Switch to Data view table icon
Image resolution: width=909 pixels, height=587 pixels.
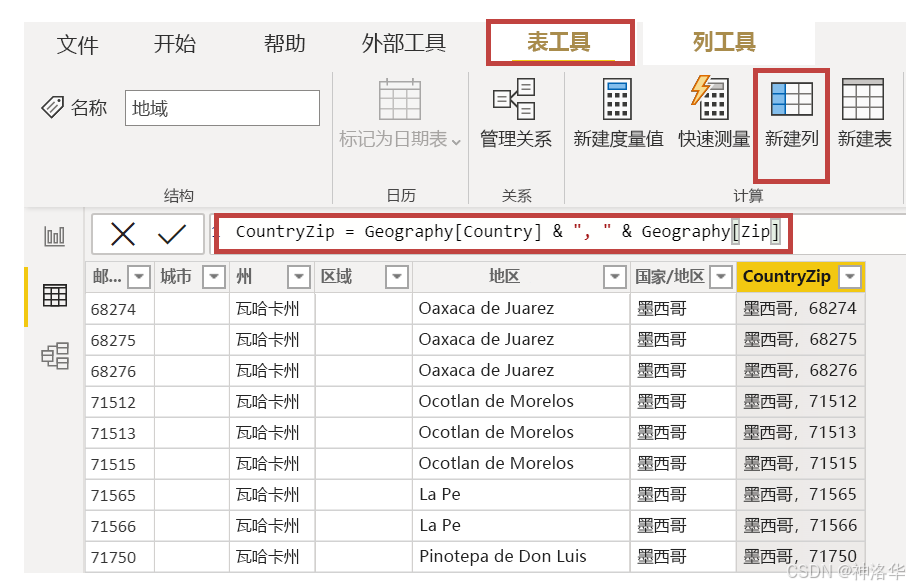click(x=55, y=296)
